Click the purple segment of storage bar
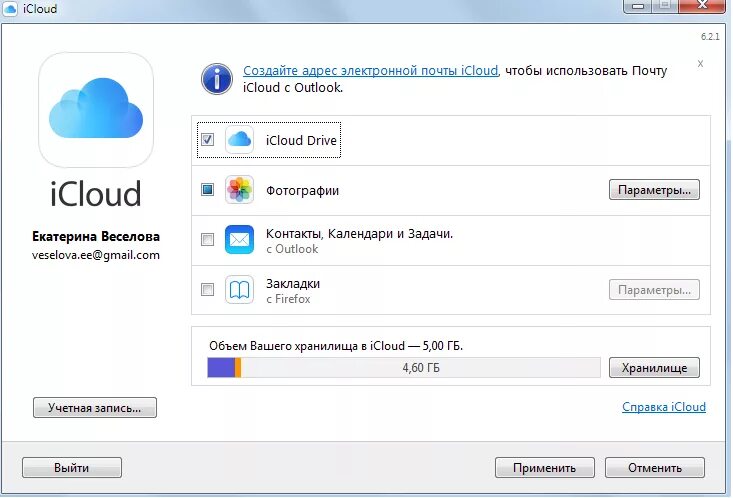The image size is (733, 498). [x=221, y=368]
